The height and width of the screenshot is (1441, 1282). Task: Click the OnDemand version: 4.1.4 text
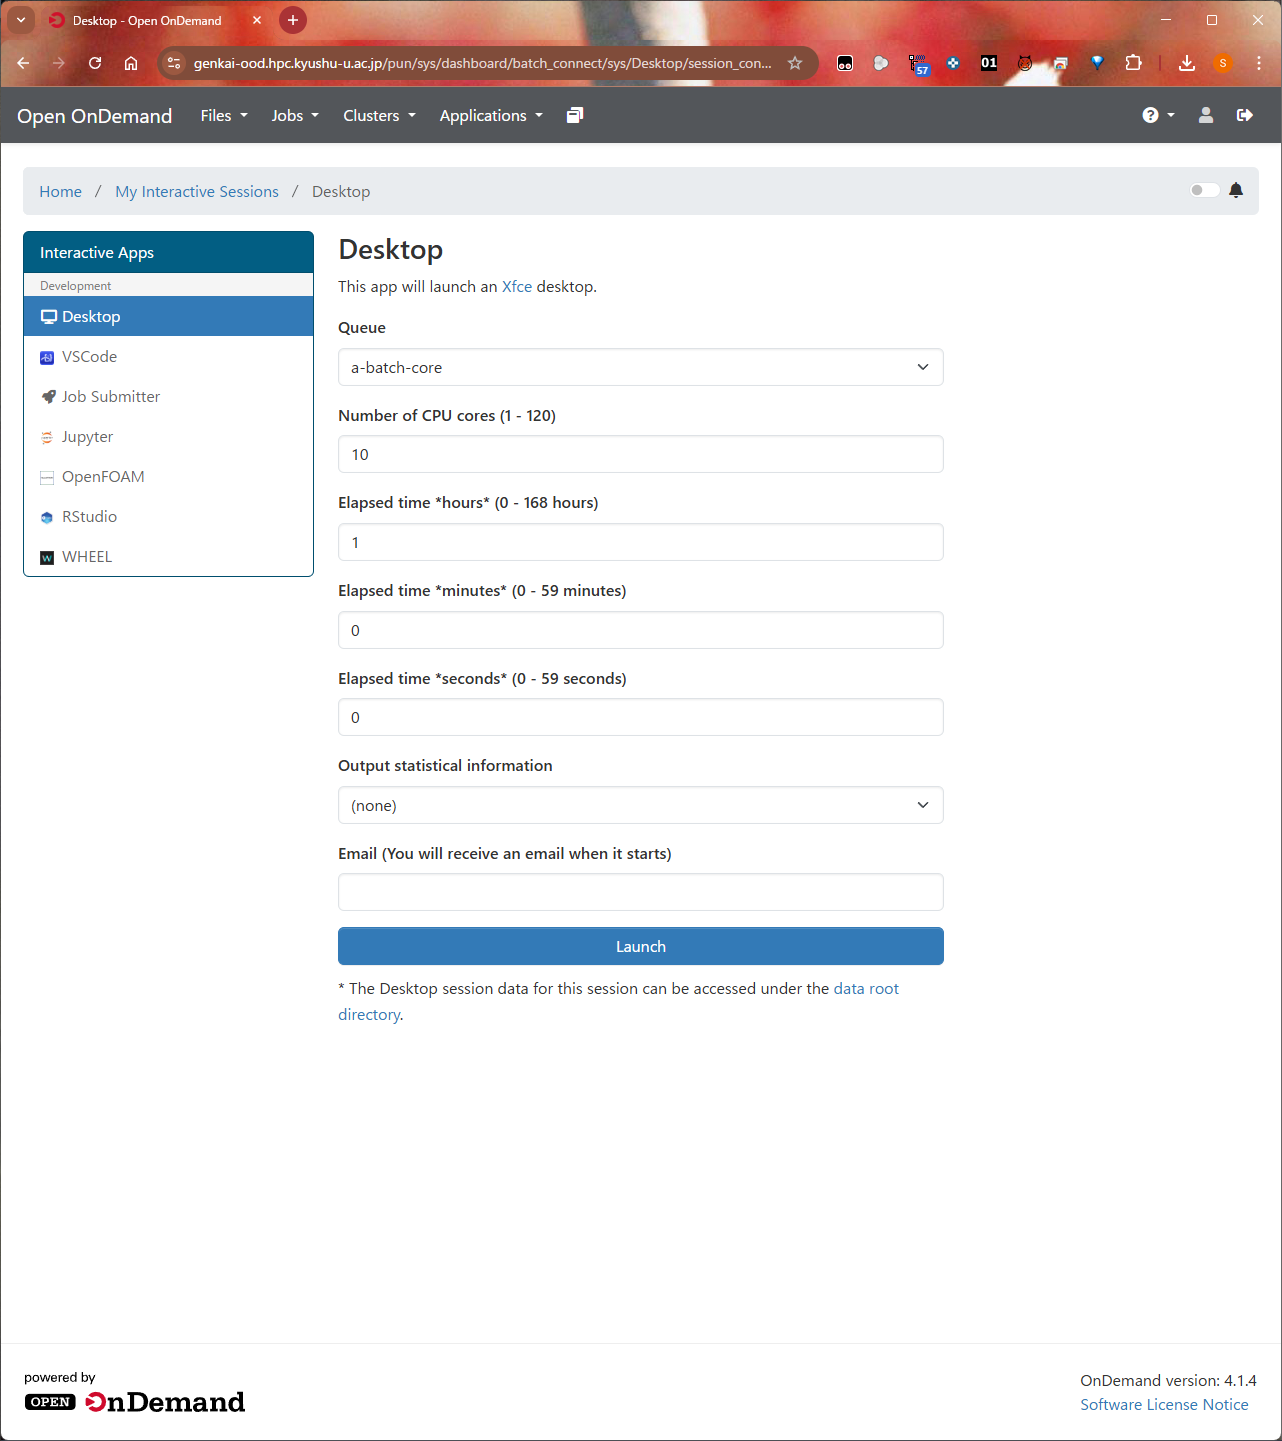click(1168, 1380)
